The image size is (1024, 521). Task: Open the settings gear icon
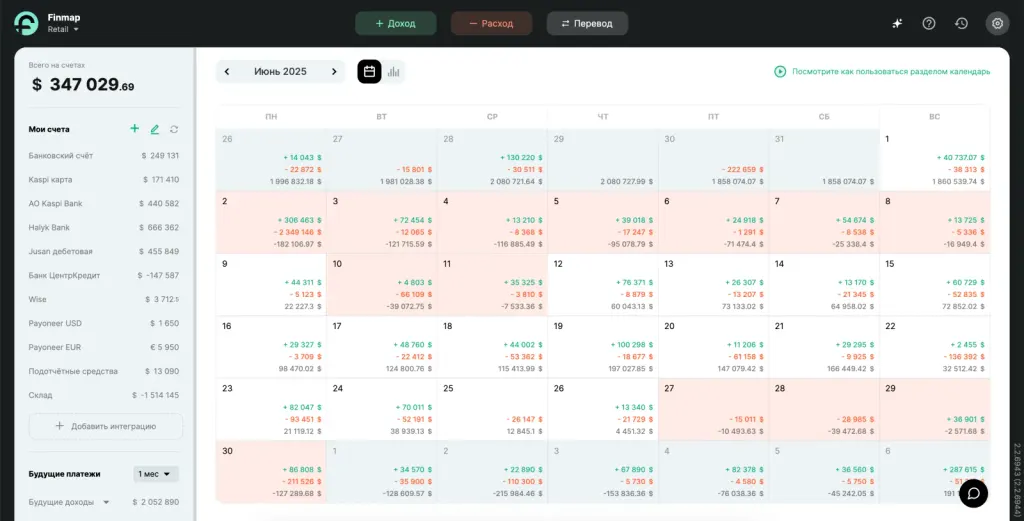click(997, 24)
